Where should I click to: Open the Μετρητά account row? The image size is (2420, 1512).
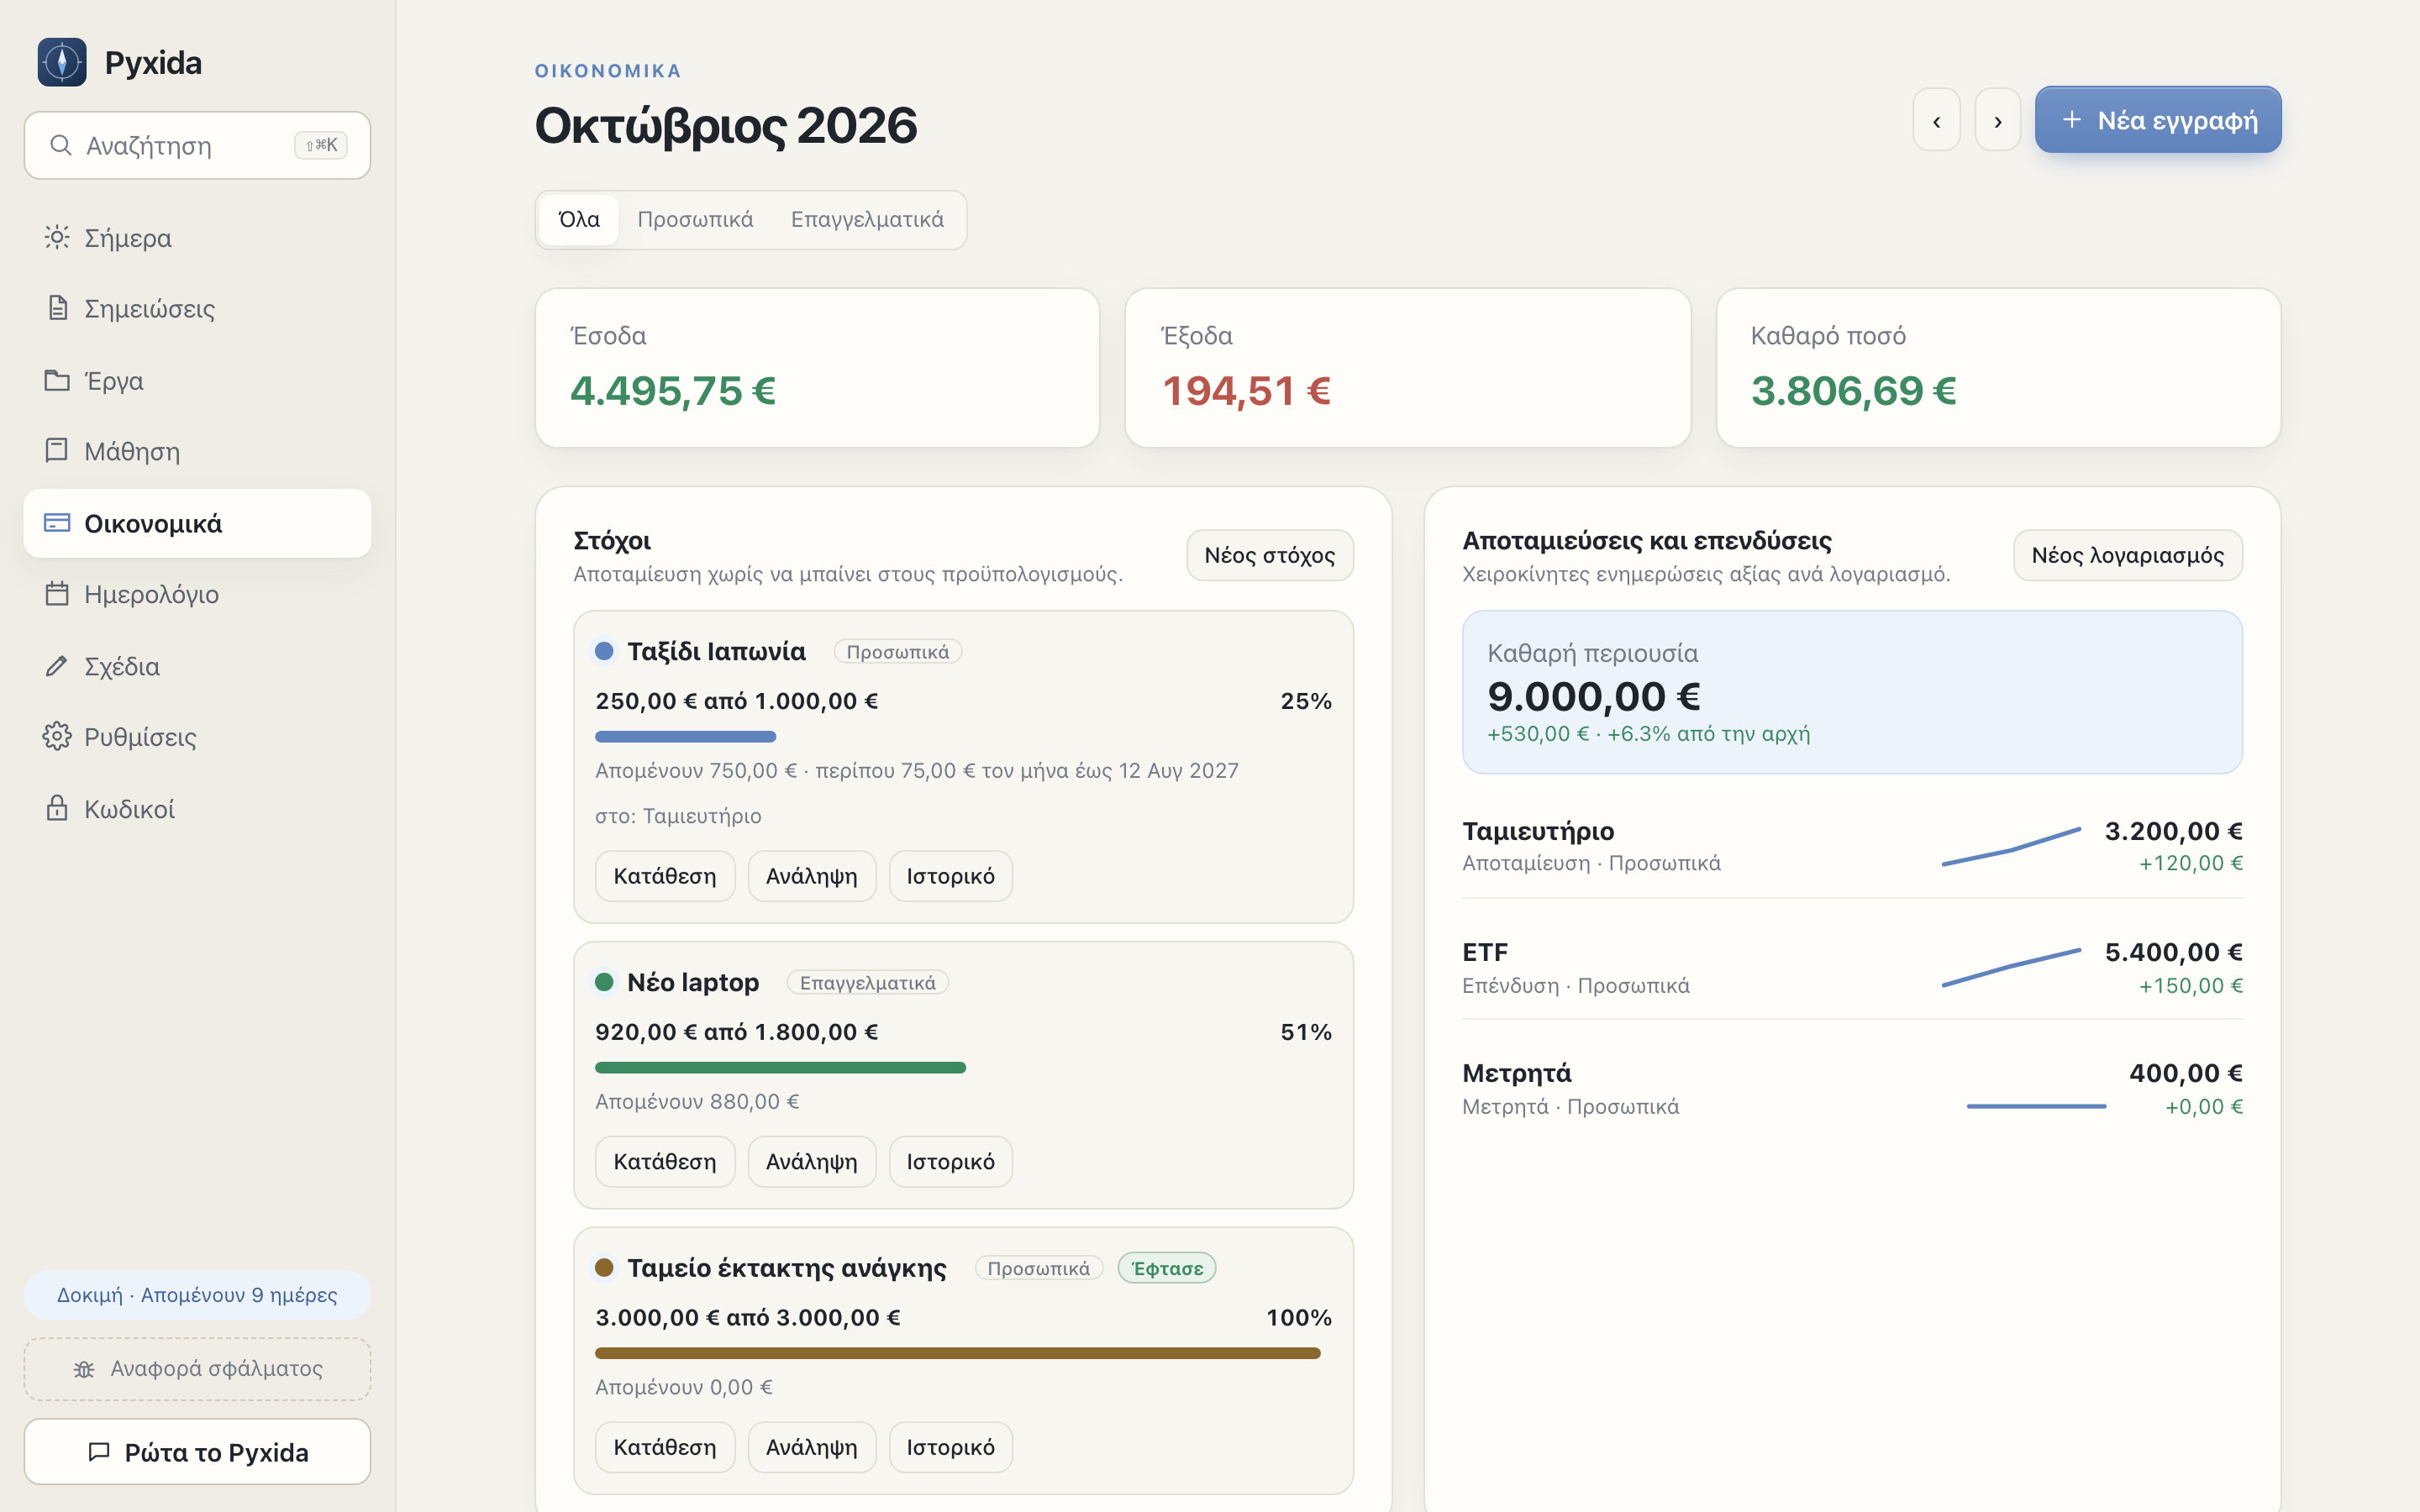(1852, 1089)
